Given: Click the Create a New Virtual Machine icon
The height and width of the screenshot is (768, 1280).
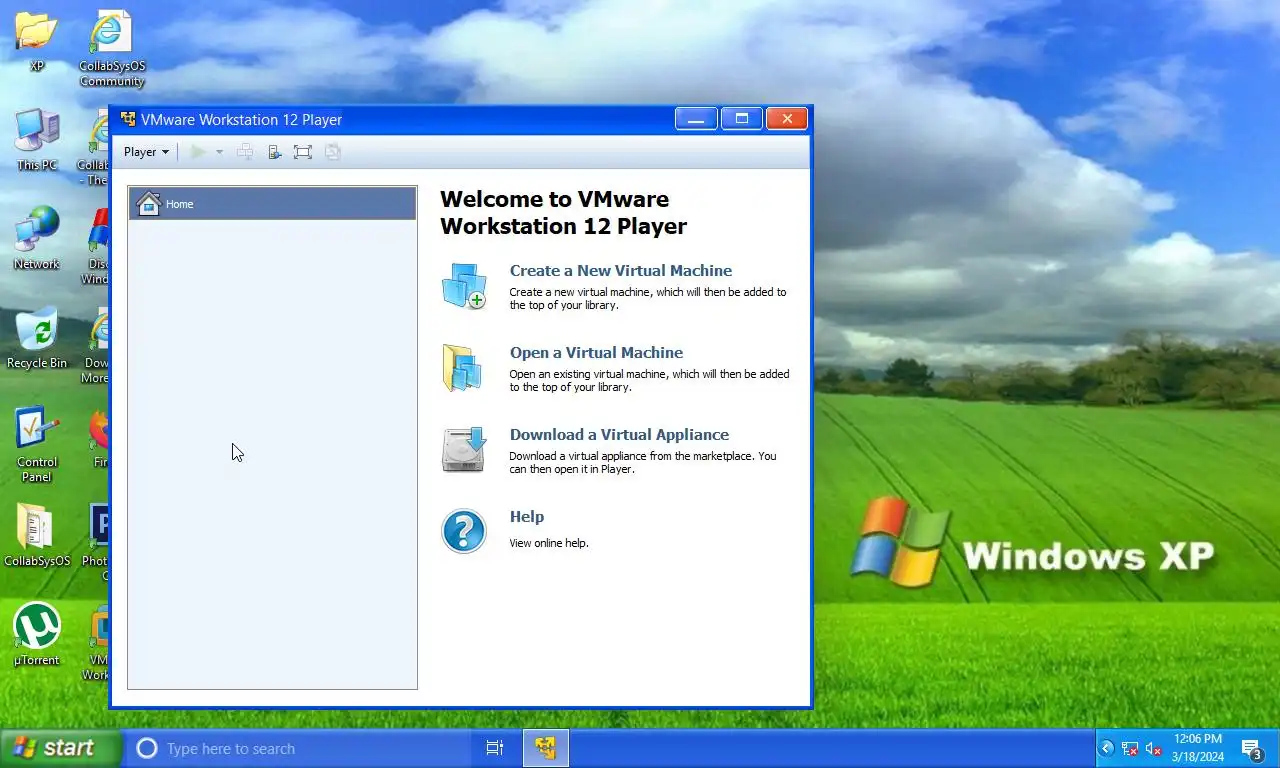Looking at the screenshot, I should (x=463, y=286).
